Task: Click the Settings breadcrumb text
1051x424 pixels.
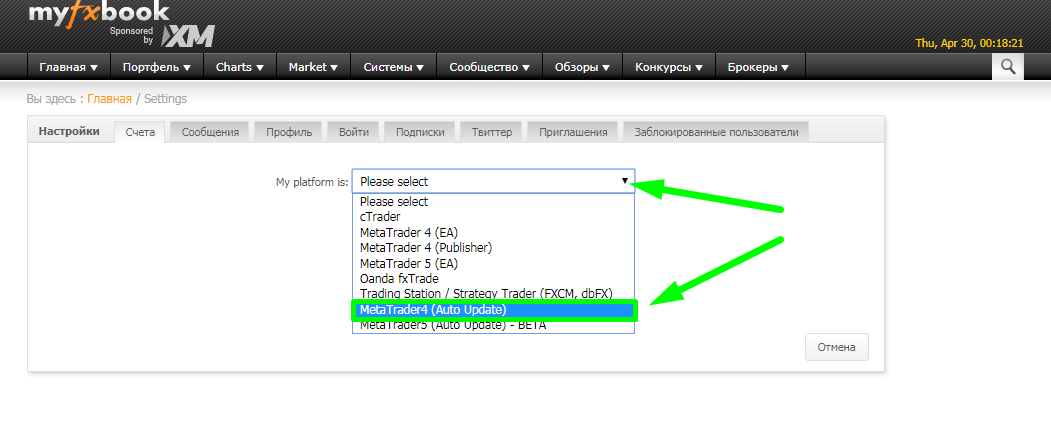Action: (166, 99)
